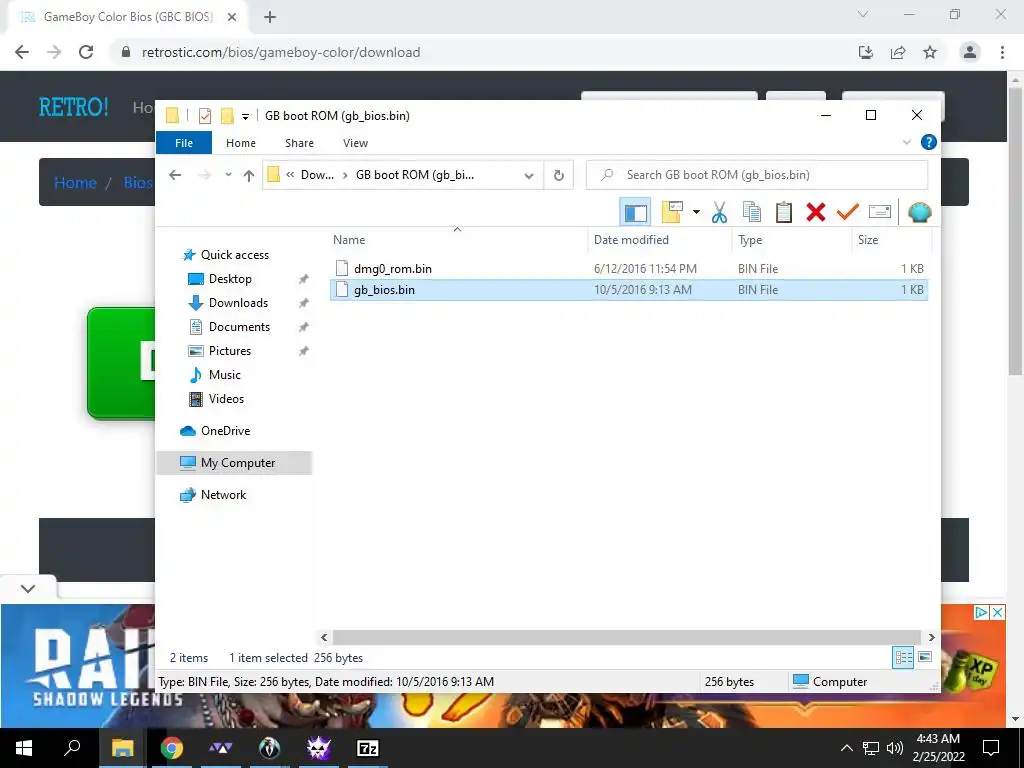Open Chrome three-dot menu

tap(1002, 52)
